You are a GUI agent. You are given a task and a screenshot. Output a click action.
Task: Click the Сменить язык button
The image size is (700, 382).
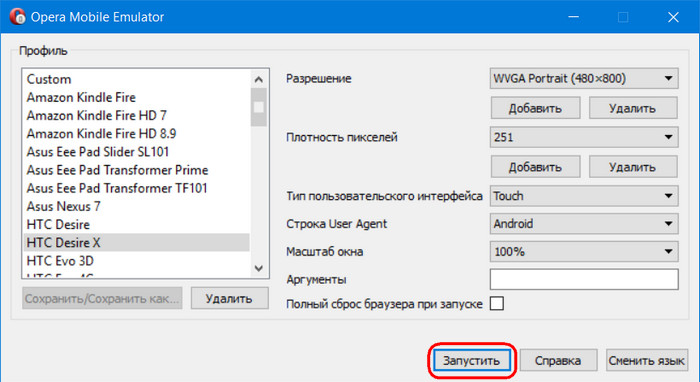coord(646,360)
